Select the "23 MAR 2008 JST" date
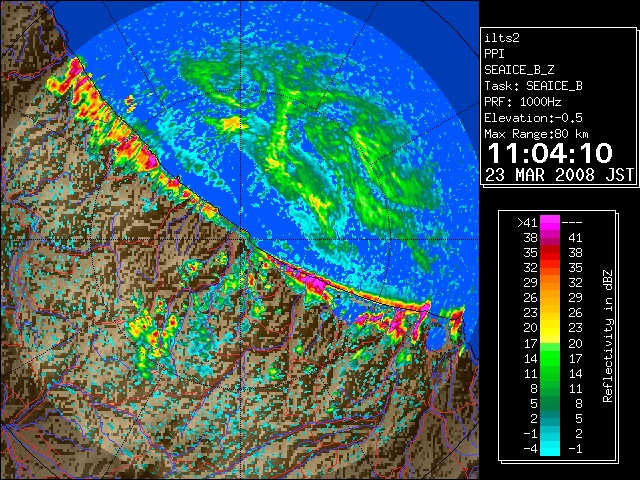 click(x=559, y=175)
